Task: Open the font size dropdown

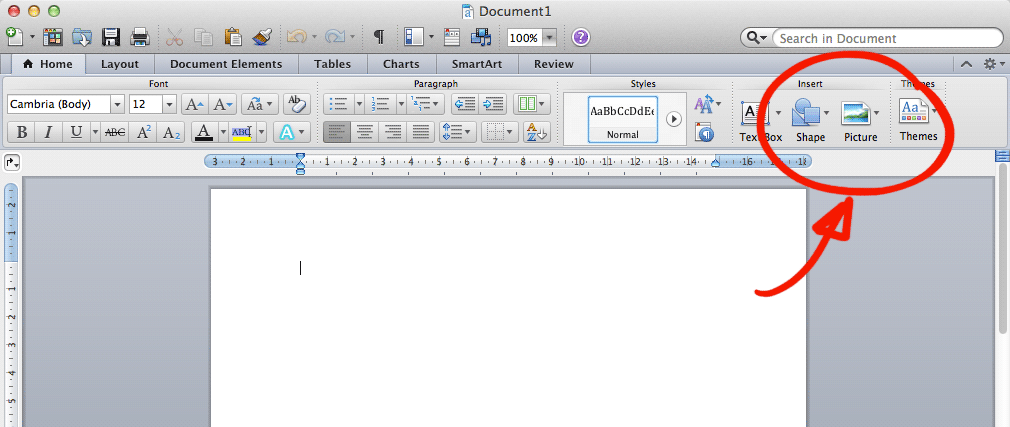Action: (x=169, y=104)
